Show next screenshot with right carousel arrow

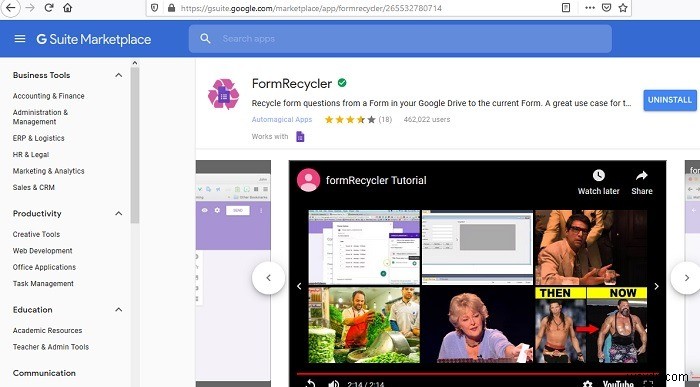tap(687, 278)
